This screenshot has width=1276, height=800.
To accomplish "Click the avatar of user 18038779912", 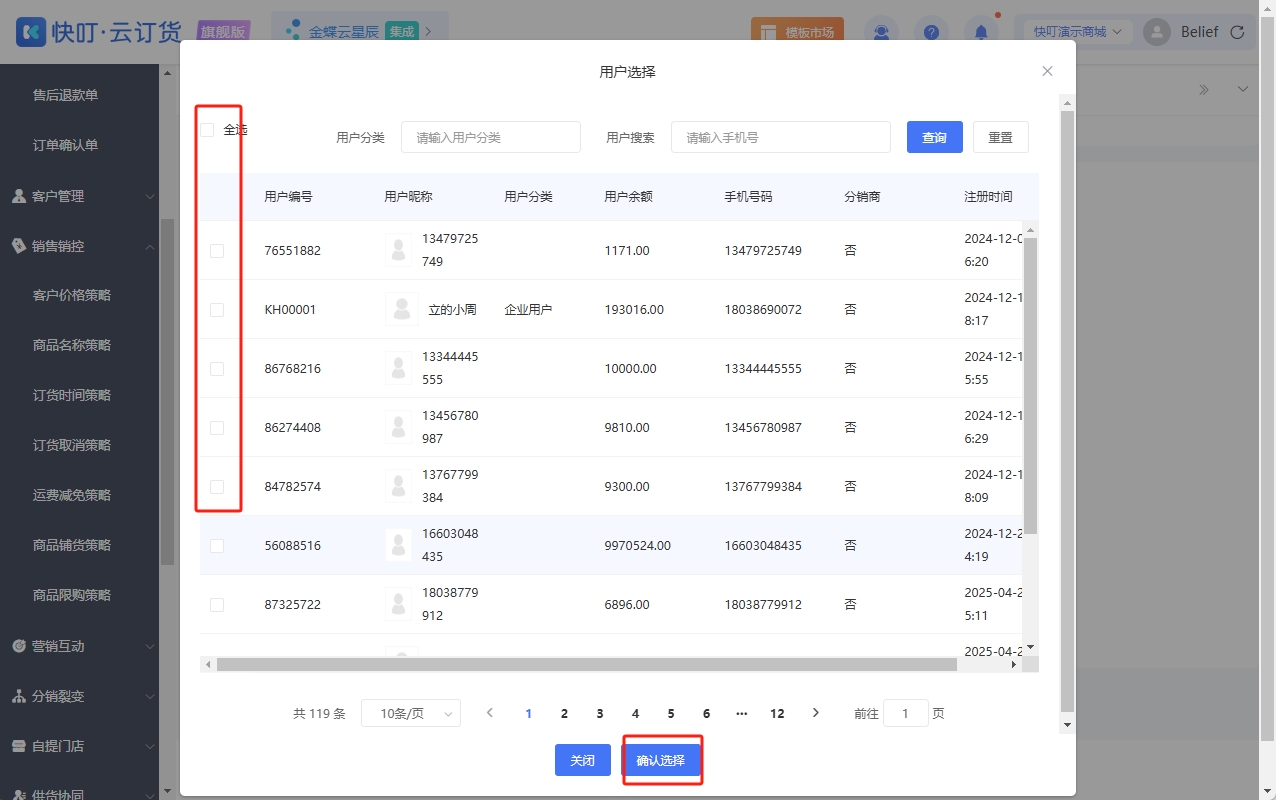I will tap(399, 604).
